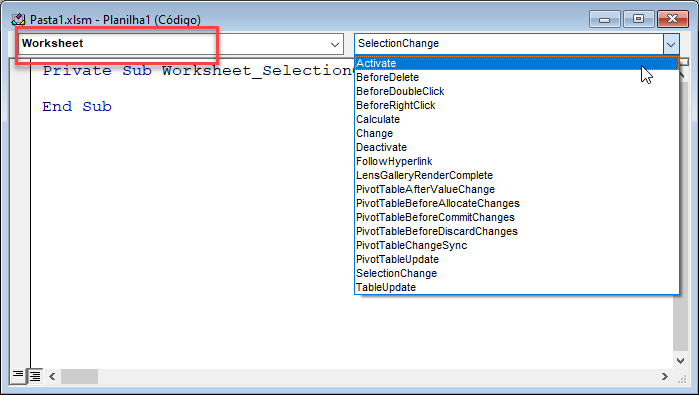699x395 pixels.
Task: Switch to Procedure View icon
Action: pos(18,375)
